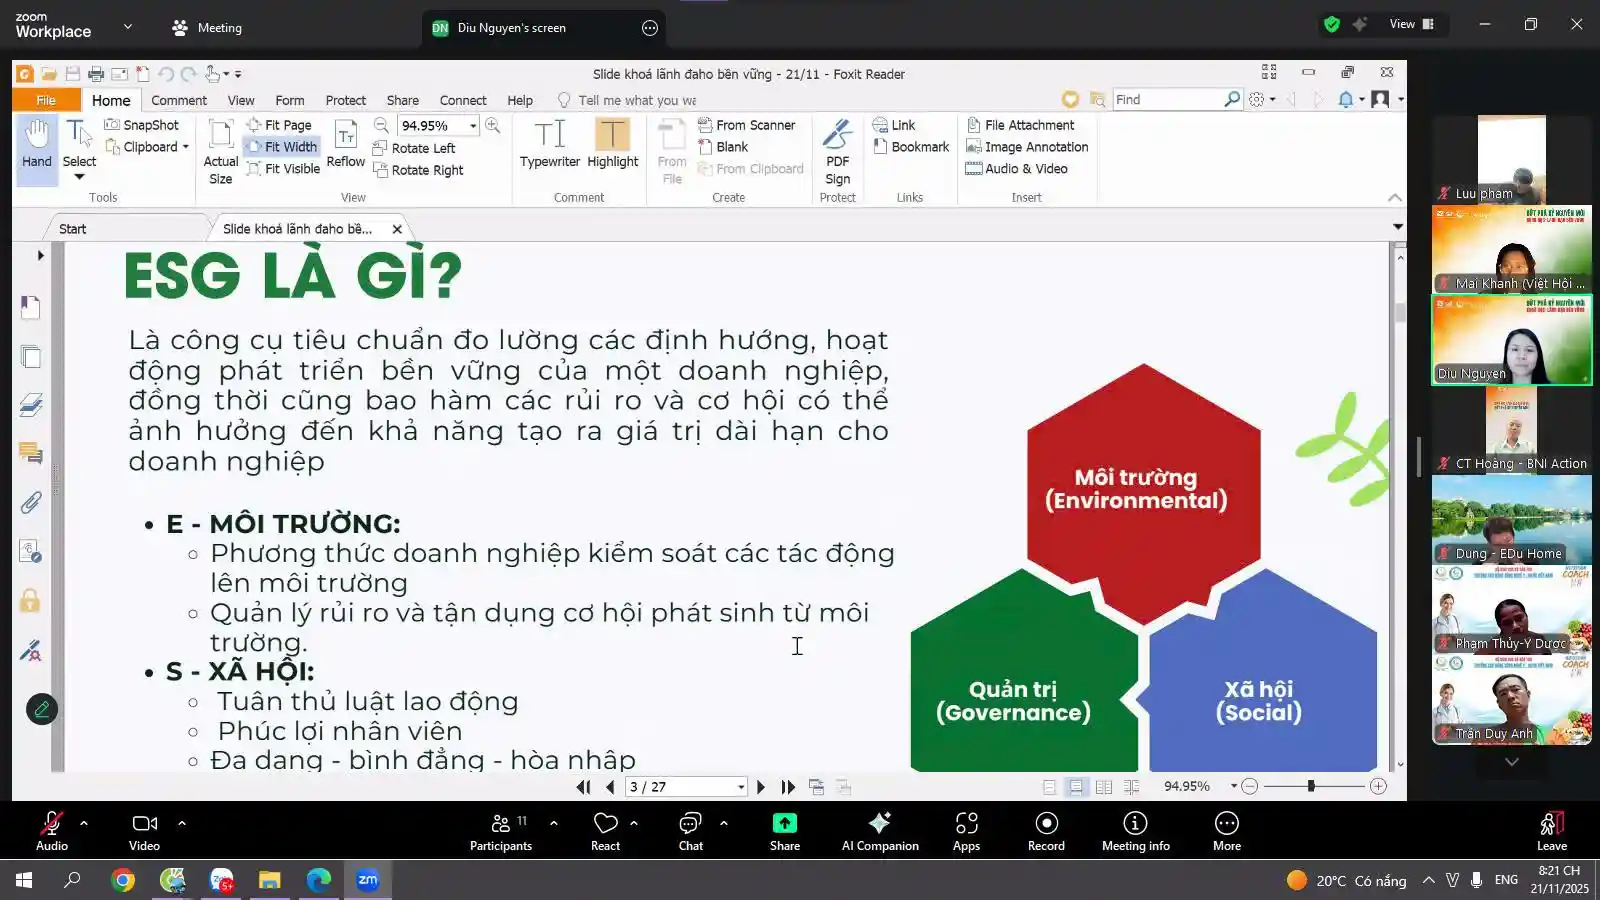Unmute audio in Zoom toolbar

(51, 831)
